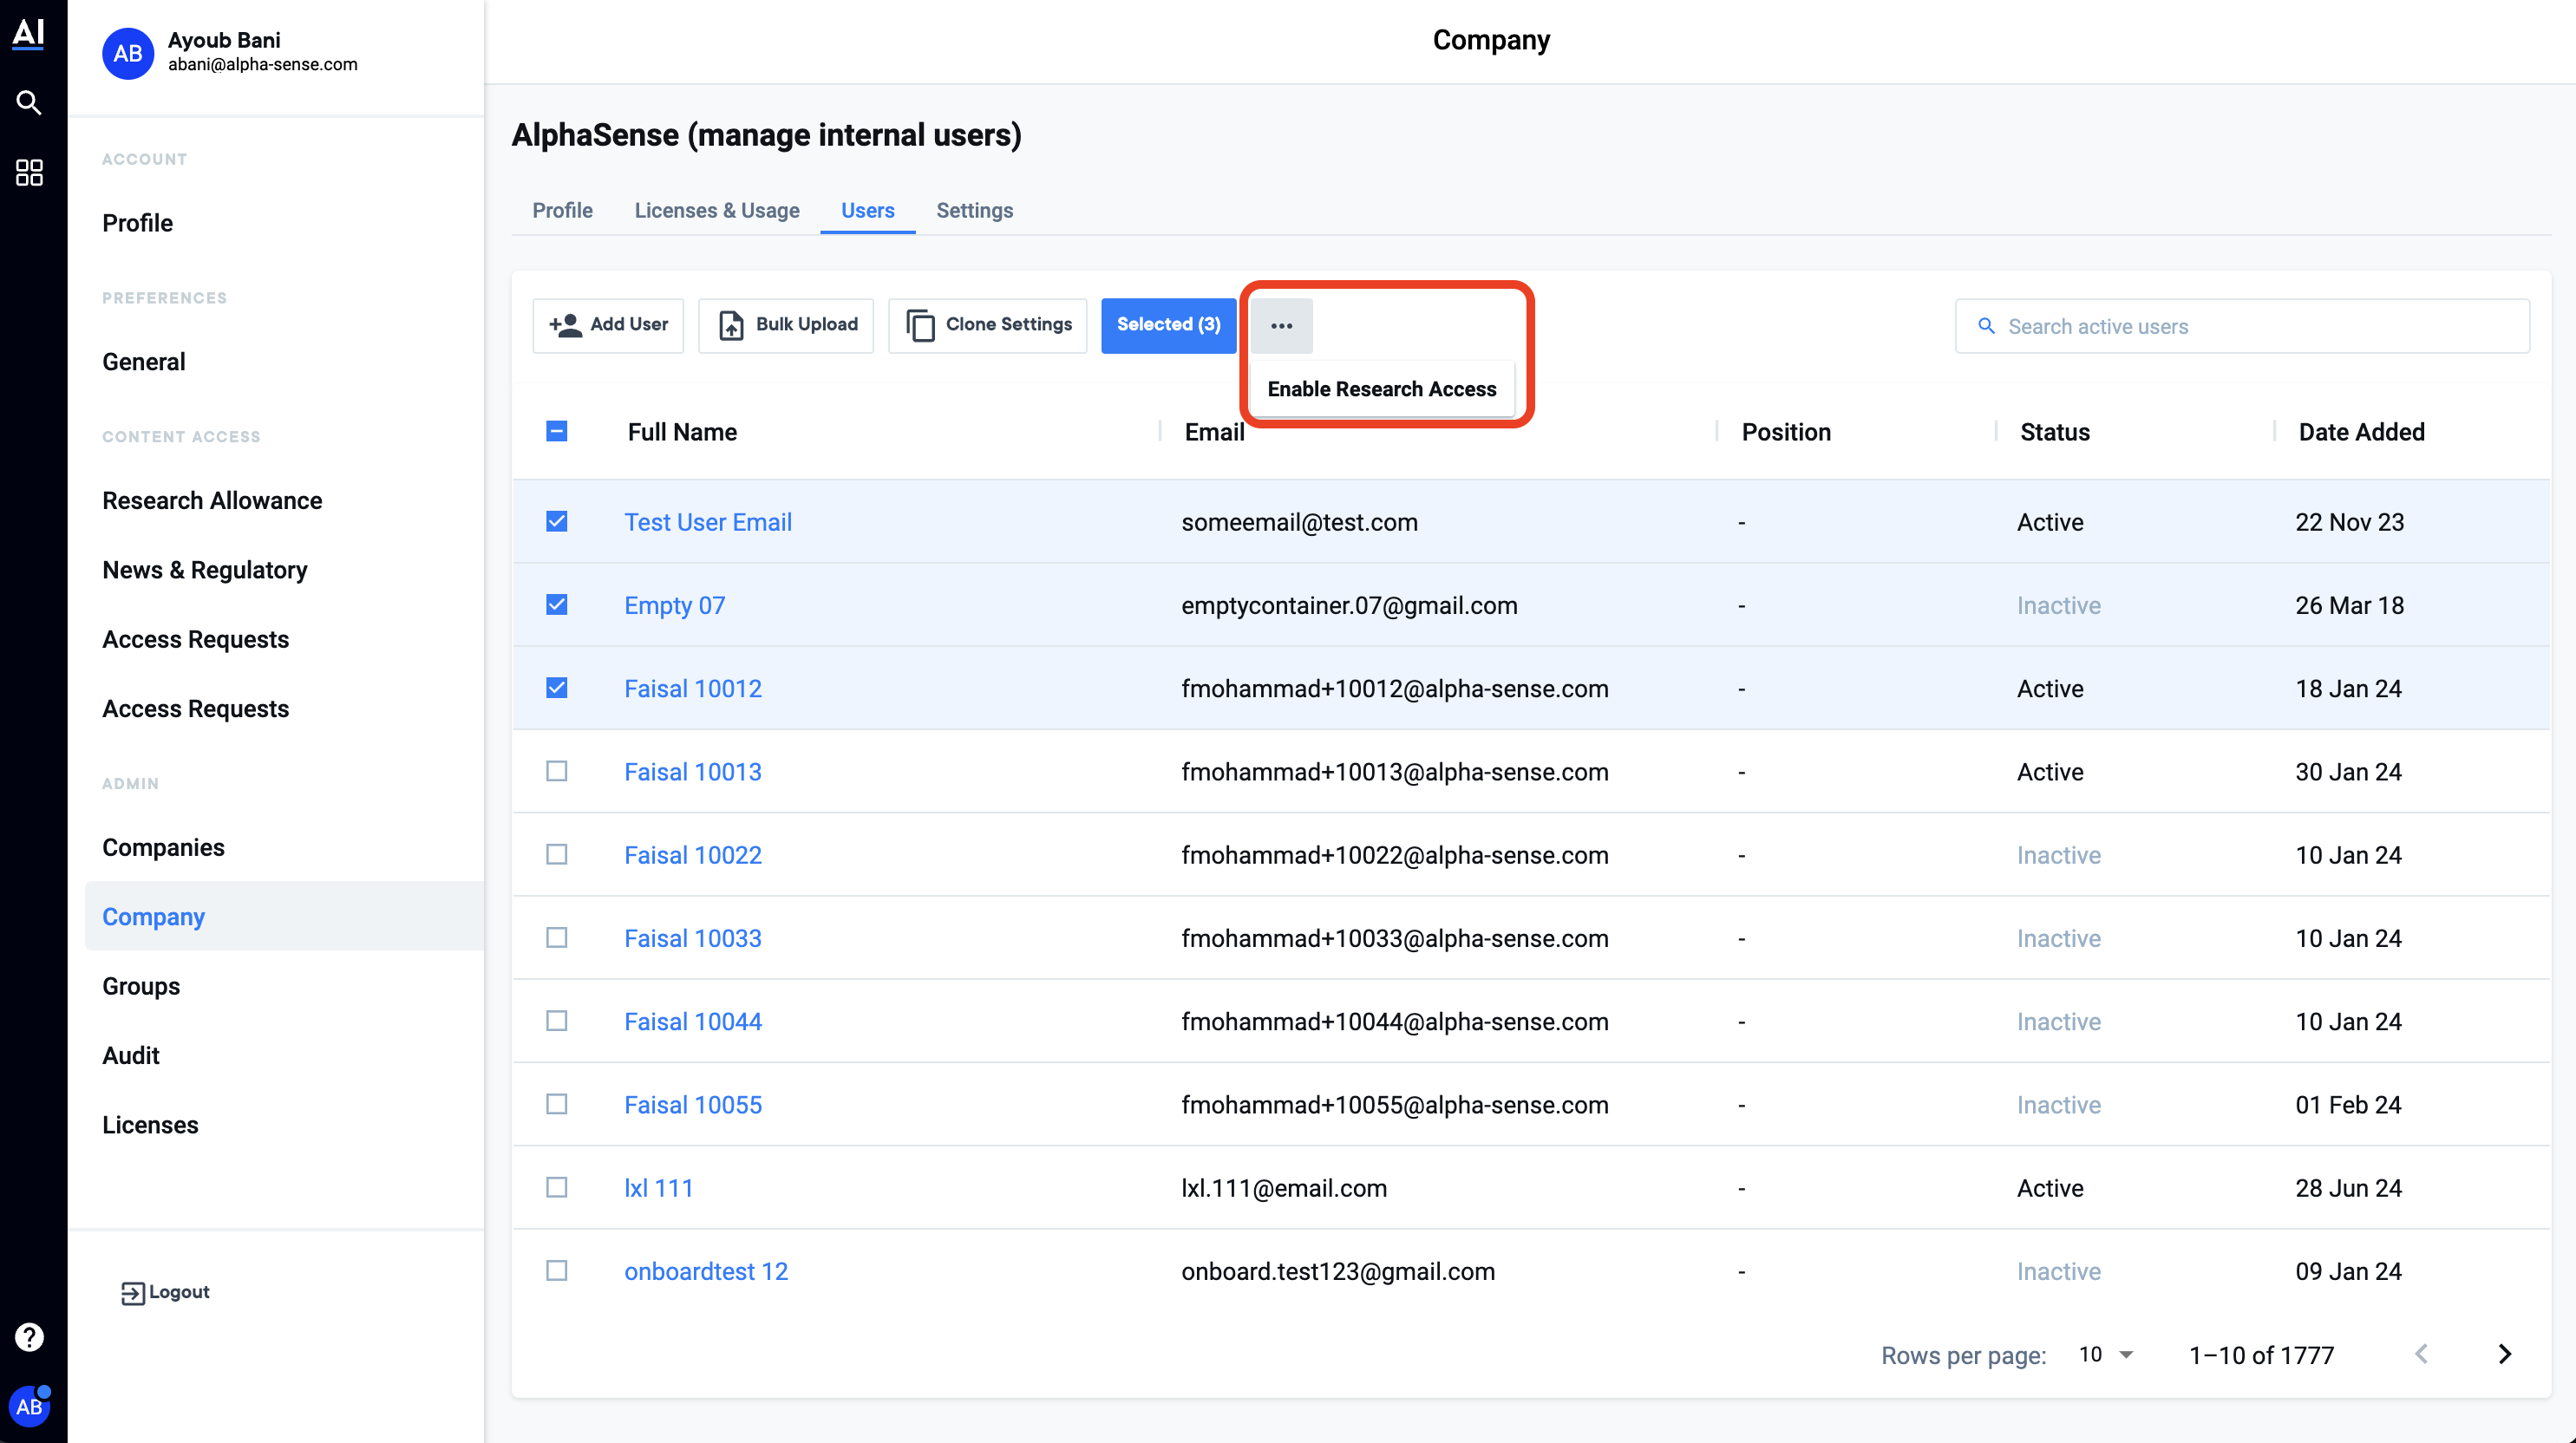Check Faisal 10013 row checkbox
Screen dimensions: 2576x1443
557,771
